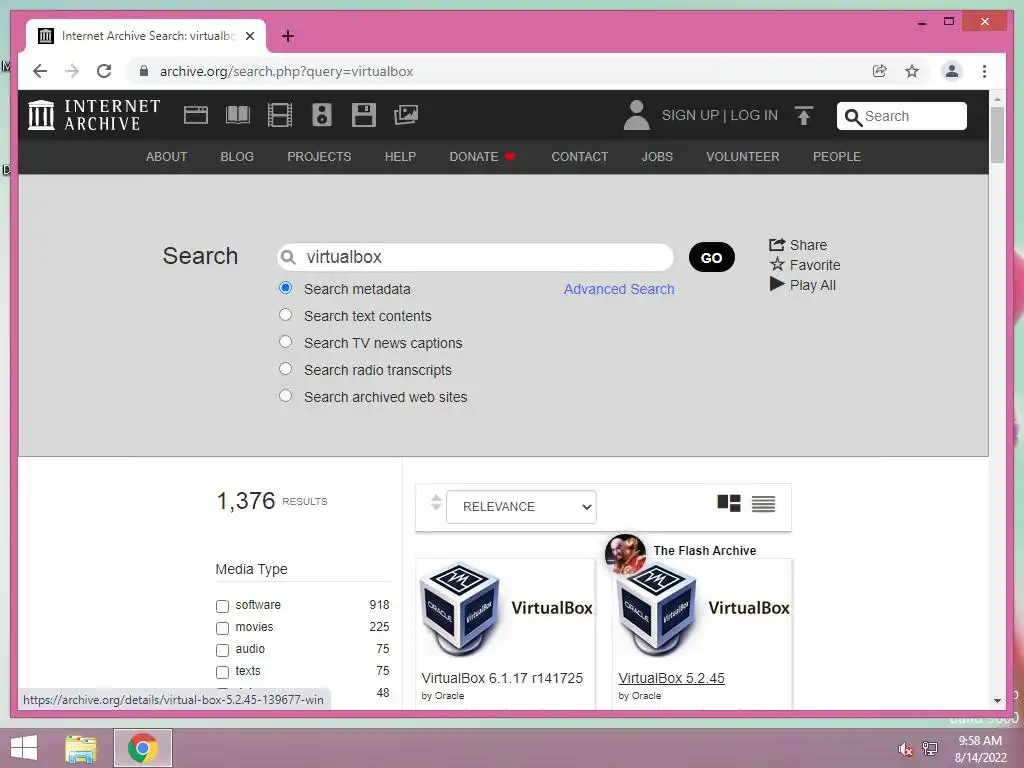The width and height of the screenshot is (1024, 768).
Task: Open the Chrome profile icon
Action: pos(952,71)
